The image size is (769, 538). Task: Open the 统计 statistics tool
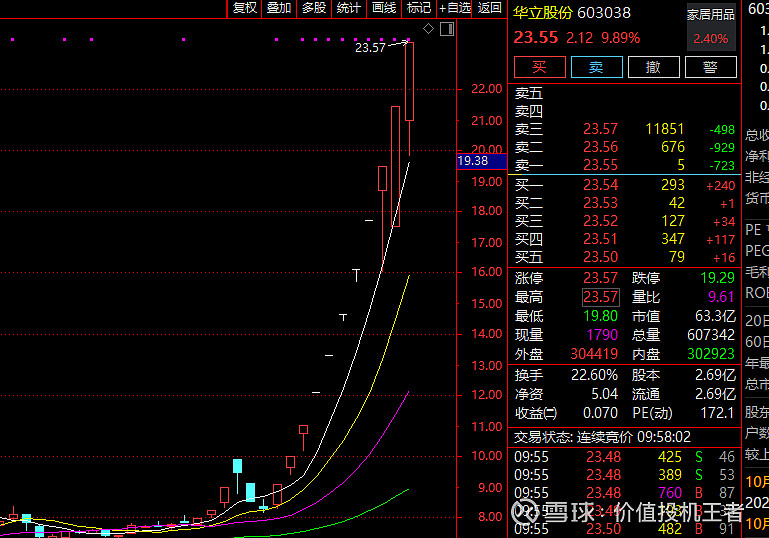pos(349,8)
